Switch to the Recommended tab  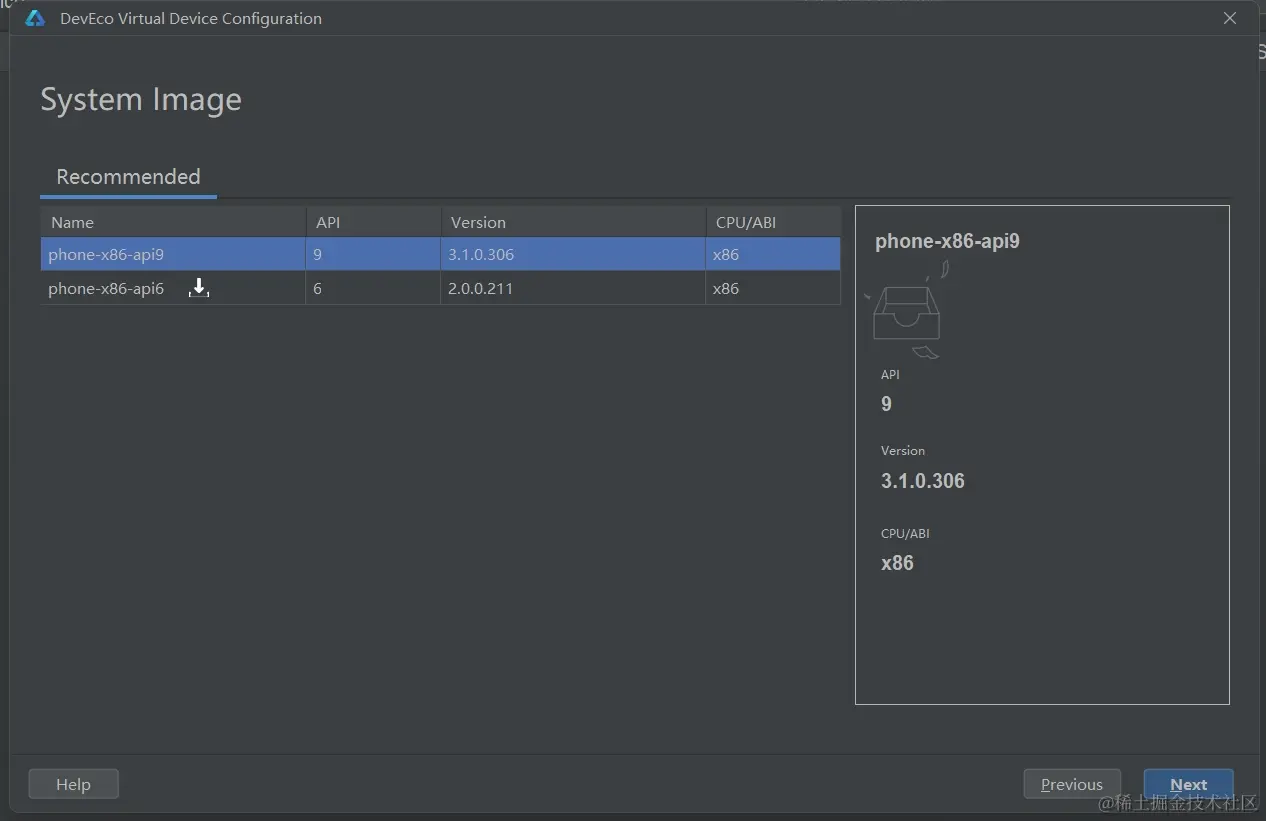click(x=128, y=177)
